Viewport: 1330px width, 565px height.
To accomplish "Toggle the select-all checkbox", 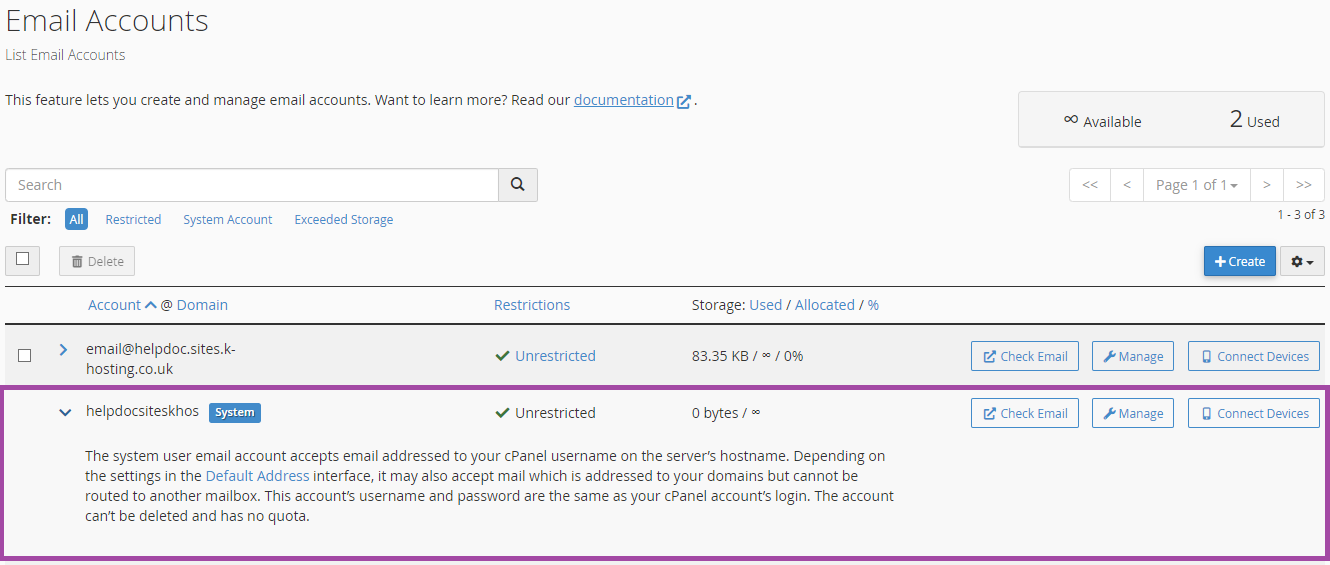I will click(23, 259).
